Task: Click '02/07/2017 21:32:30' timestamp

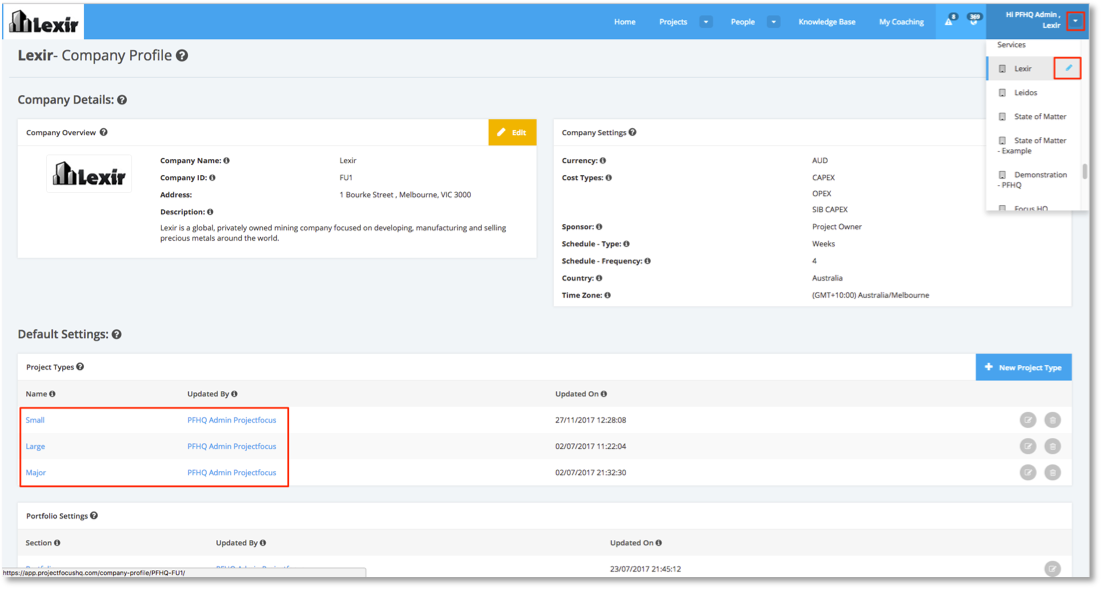Action: point(590,472)
